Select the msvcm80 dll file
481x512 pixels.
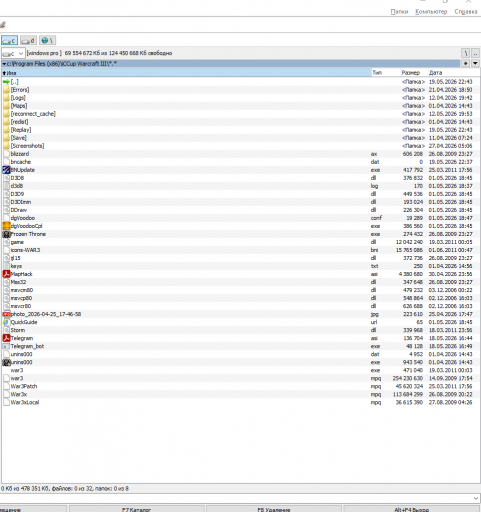click(240, 290)
